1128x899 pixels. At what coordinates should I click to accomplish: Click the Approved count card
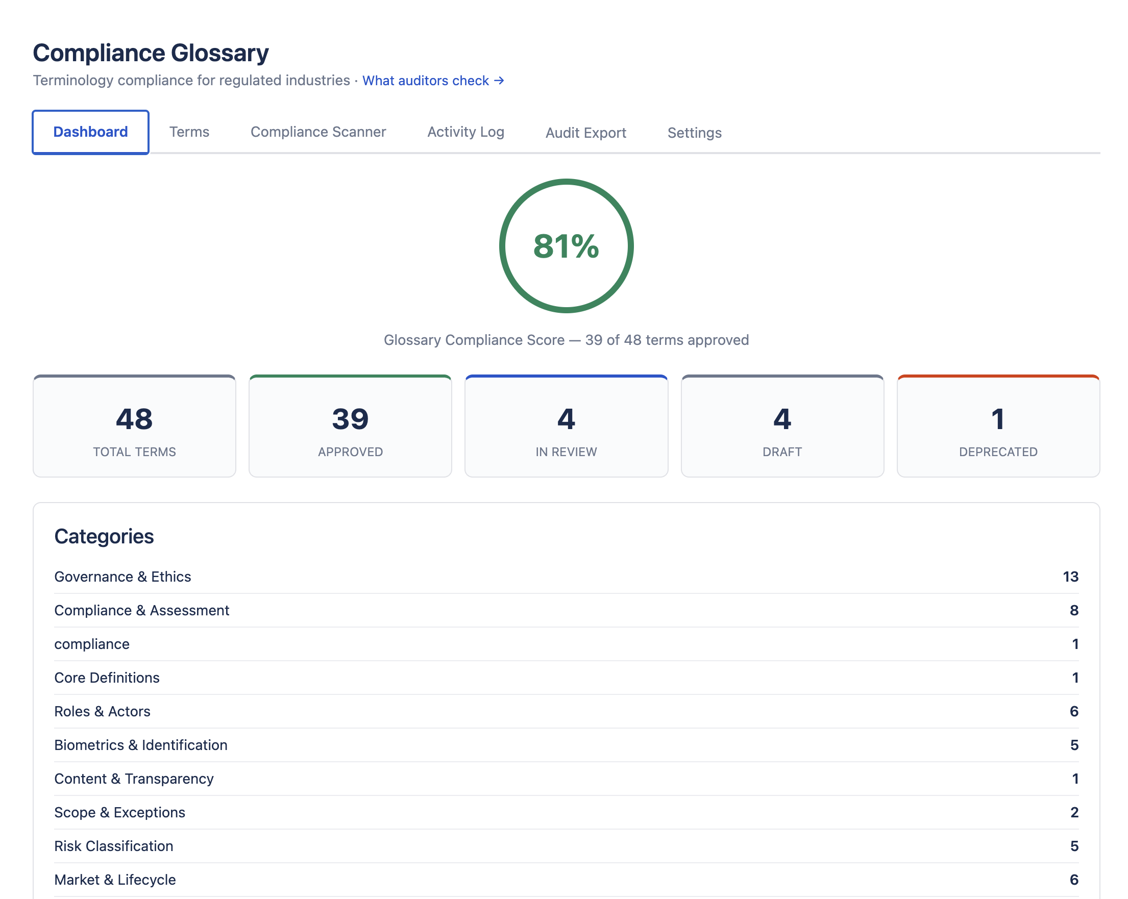pos(350,427)
